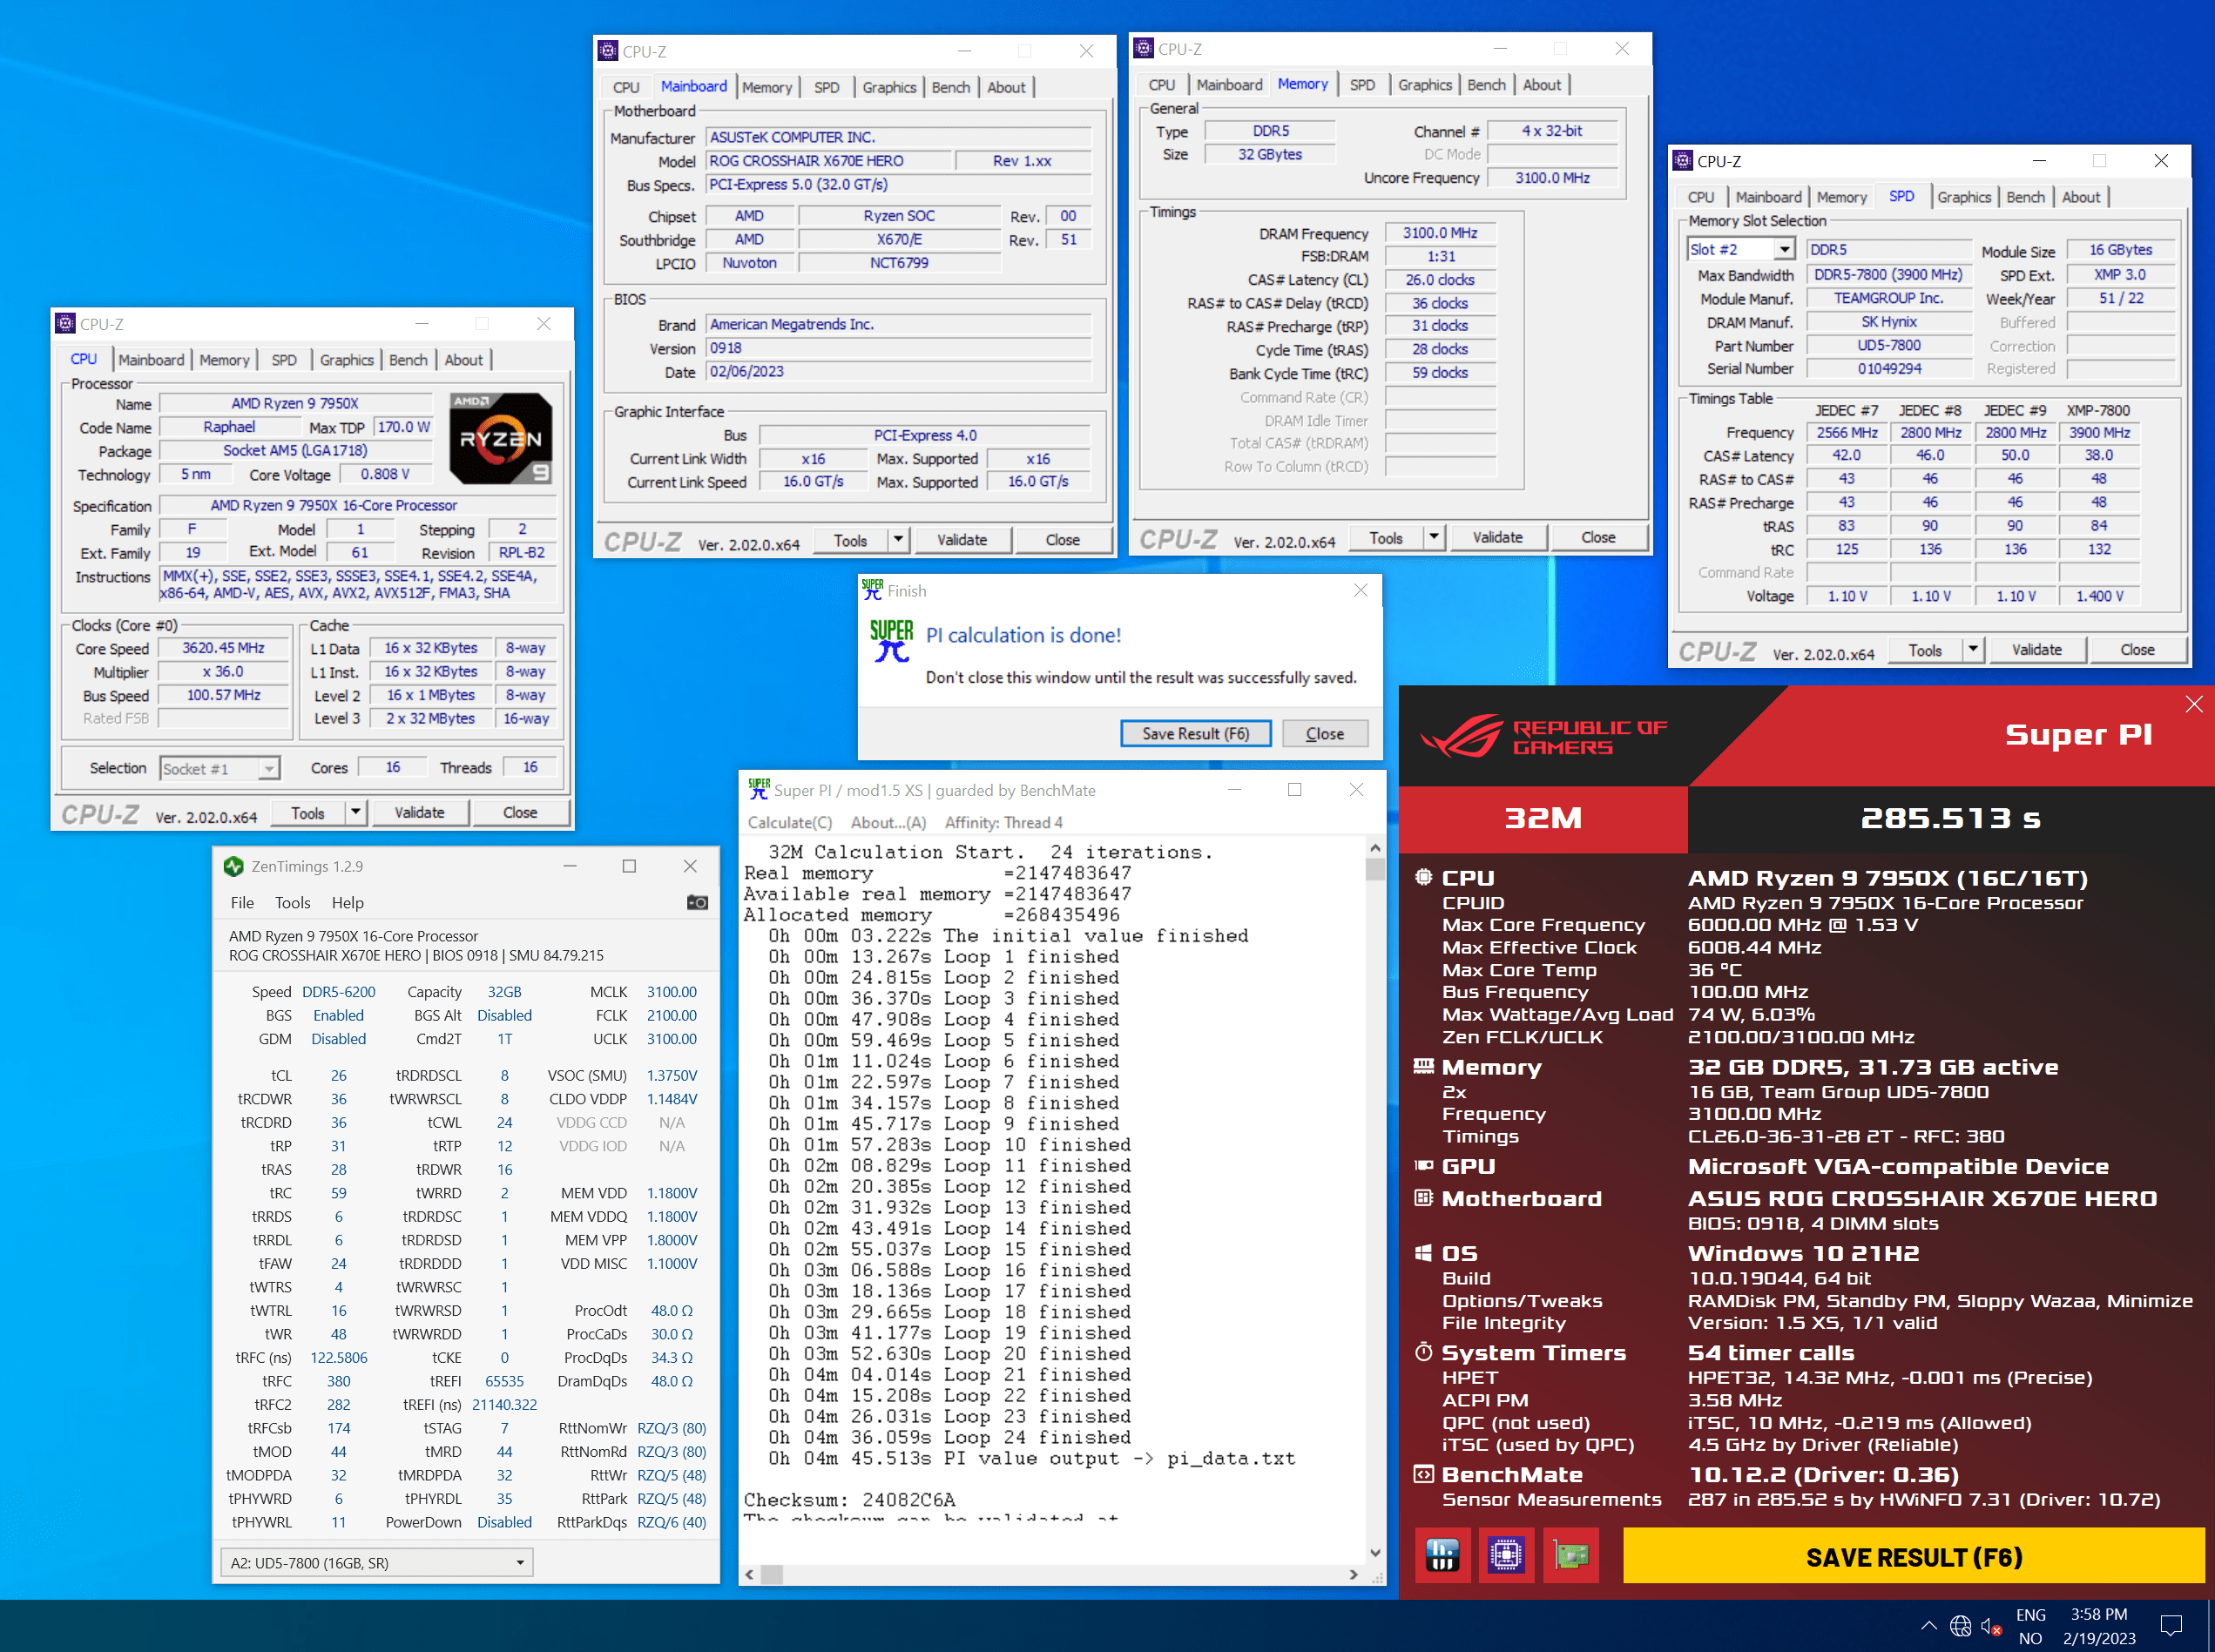
Task: Click Super PI vertical scrollbar up arrow
Action: point(1375,848)
